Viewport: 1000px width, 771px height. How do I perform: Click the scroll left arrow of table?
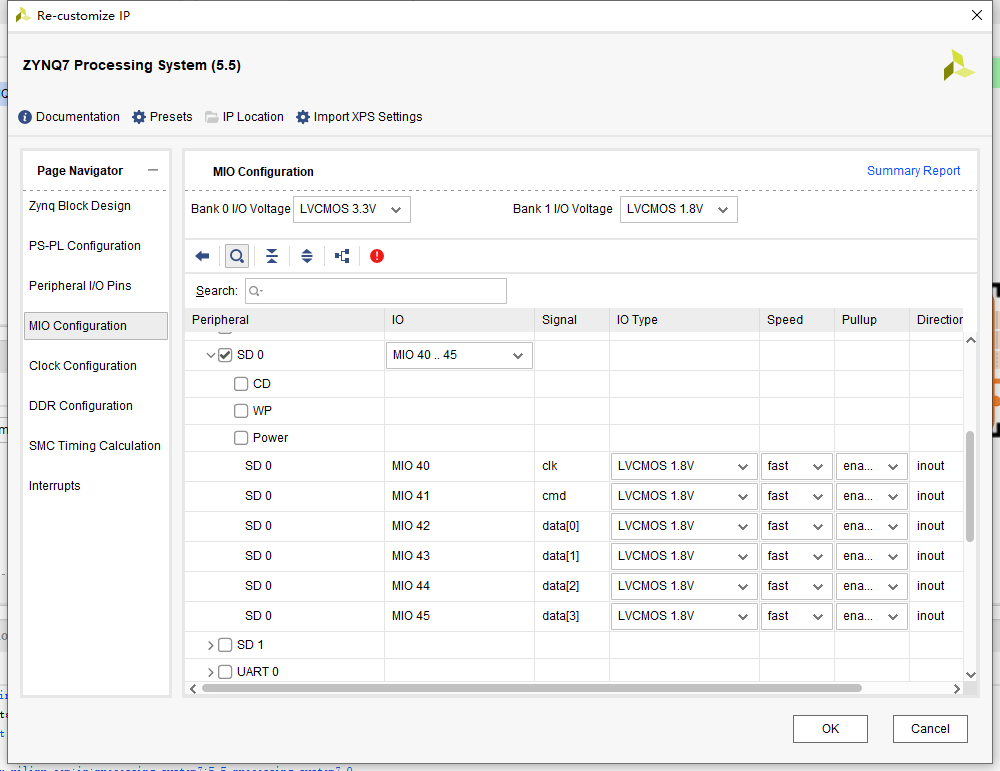click(x=193, y=689)
